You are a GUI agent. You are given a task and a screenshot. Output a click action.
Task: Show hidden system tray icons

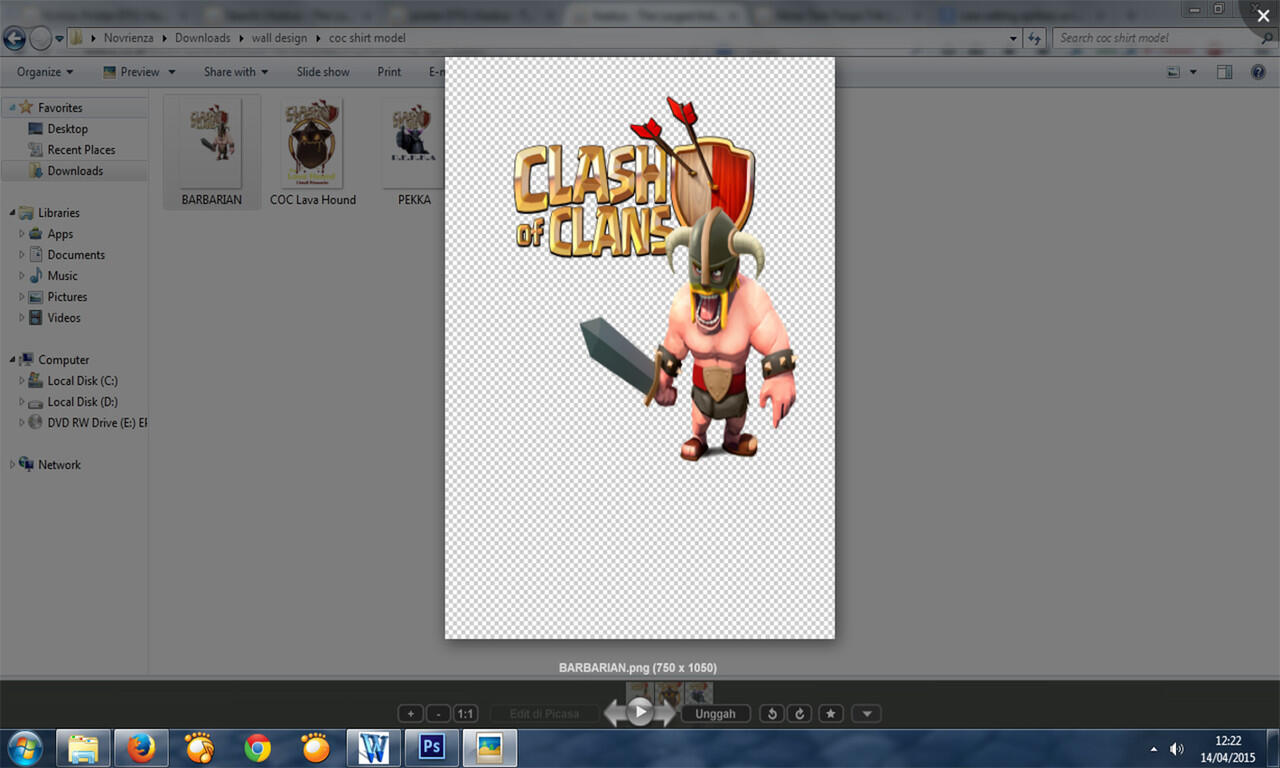[1154, 748]
